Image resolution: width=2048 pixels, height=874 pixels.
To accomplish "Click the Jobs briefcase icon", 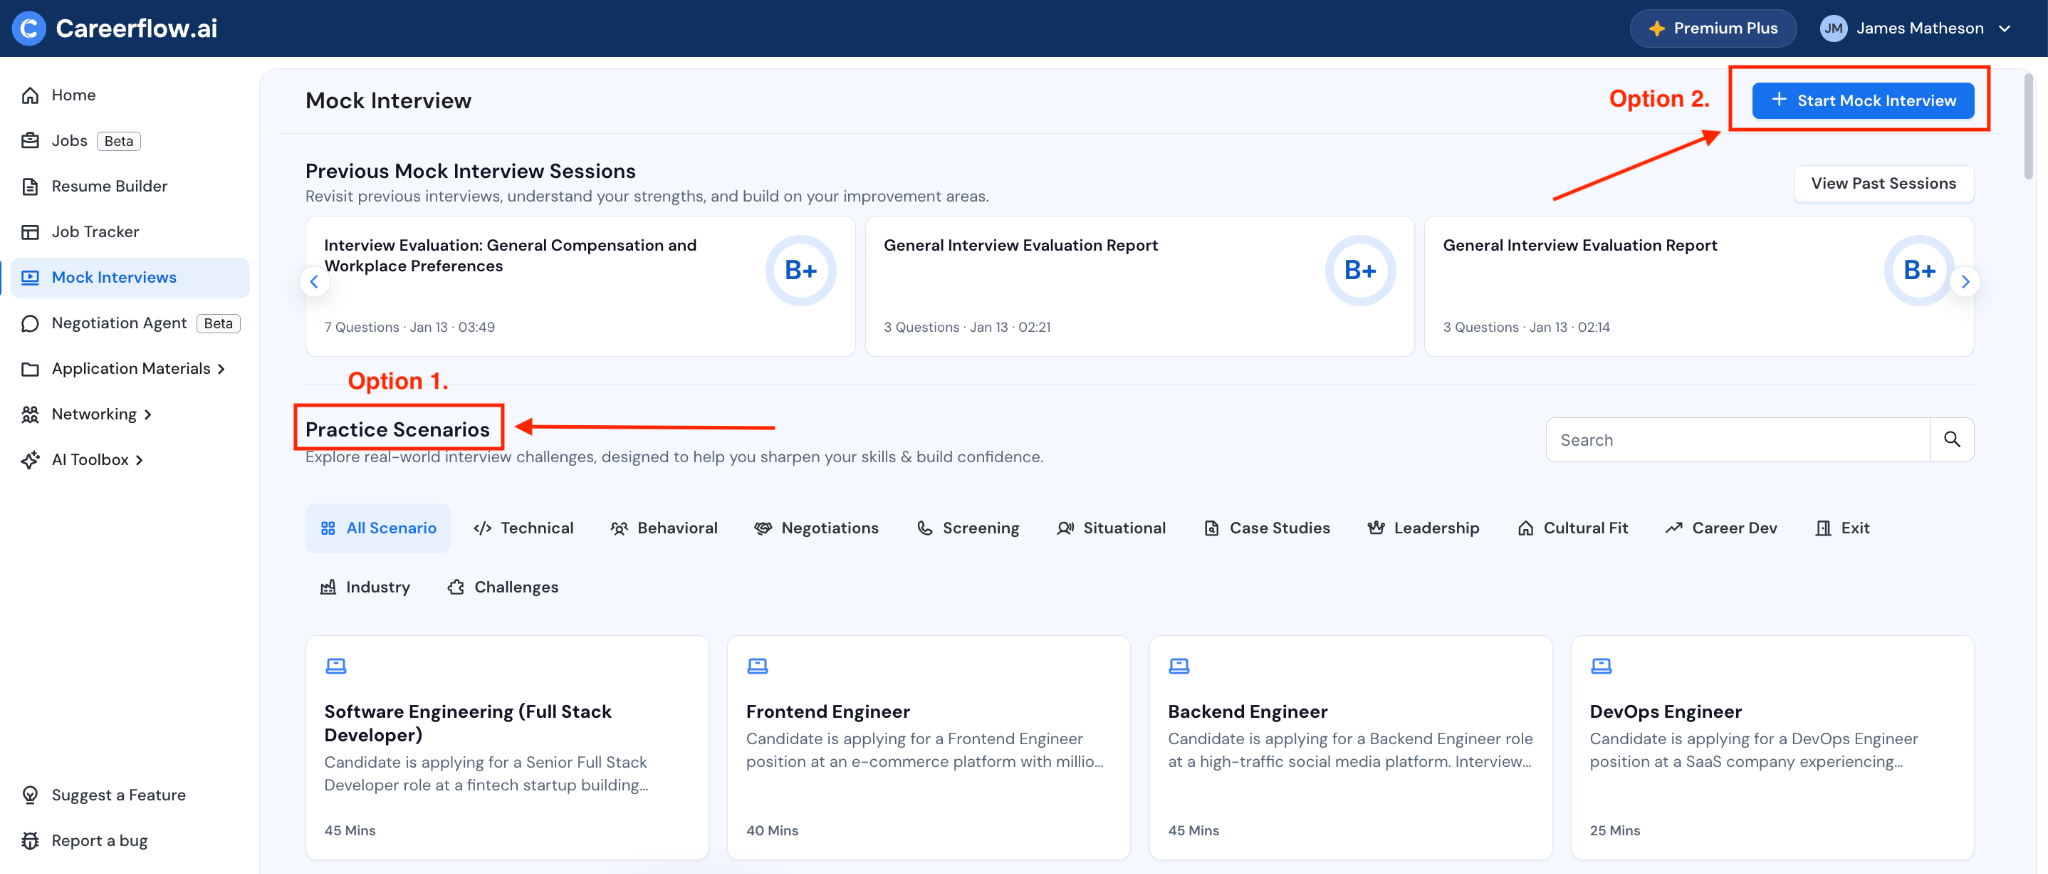I will tap(31, 141).
